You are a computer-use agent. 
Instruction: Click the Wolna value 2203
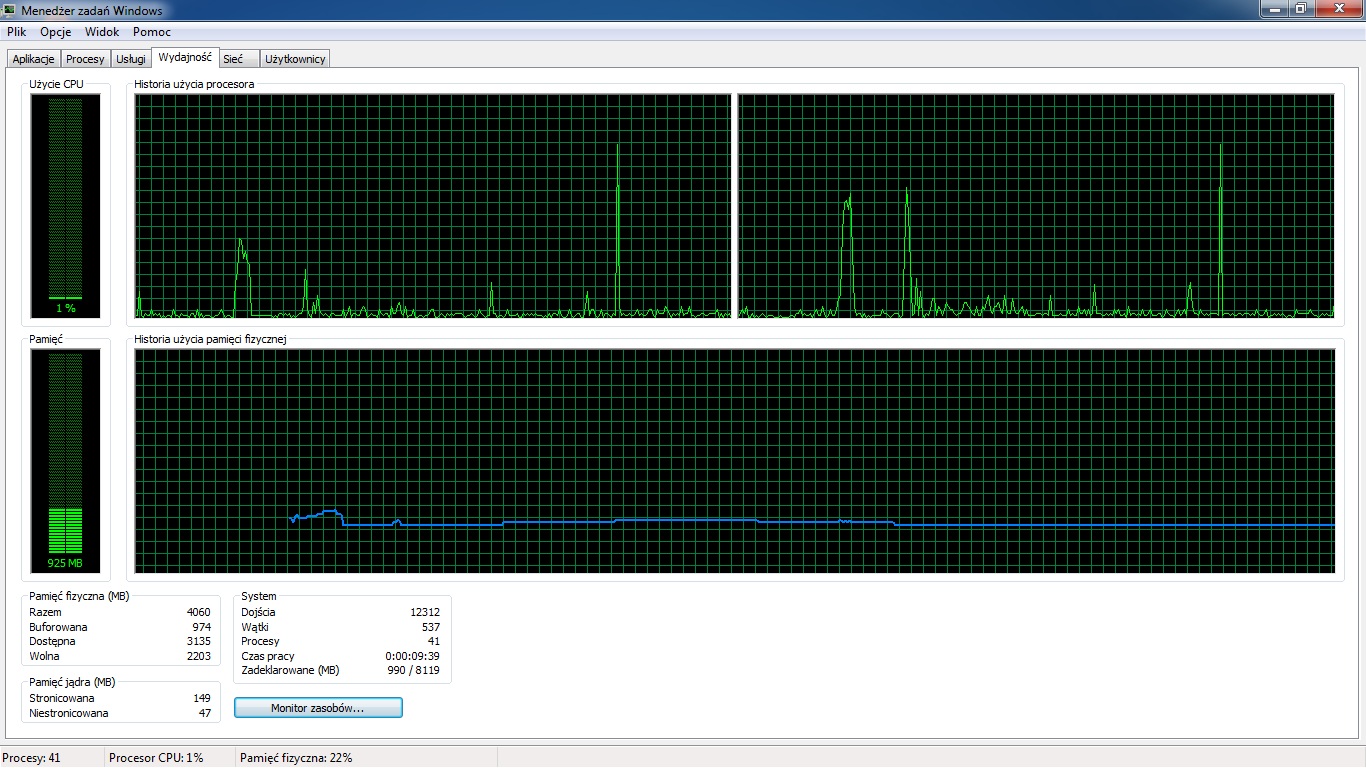click(x=199, y=656)
